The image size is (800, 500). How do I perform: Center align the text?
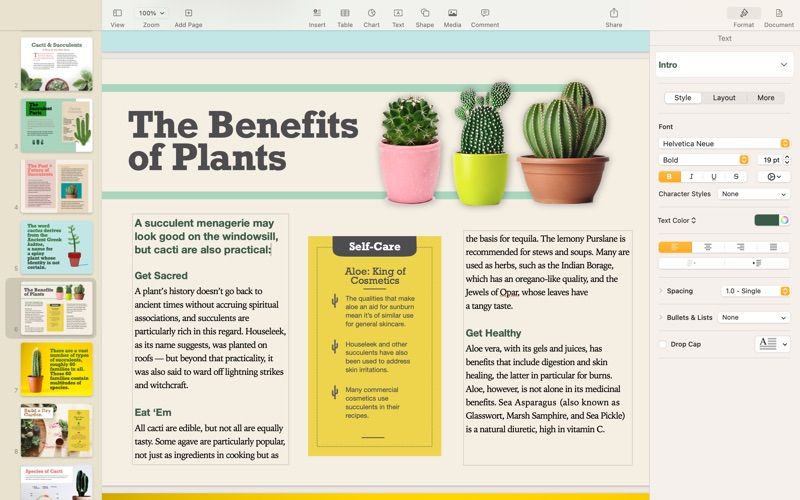point(708,247)
